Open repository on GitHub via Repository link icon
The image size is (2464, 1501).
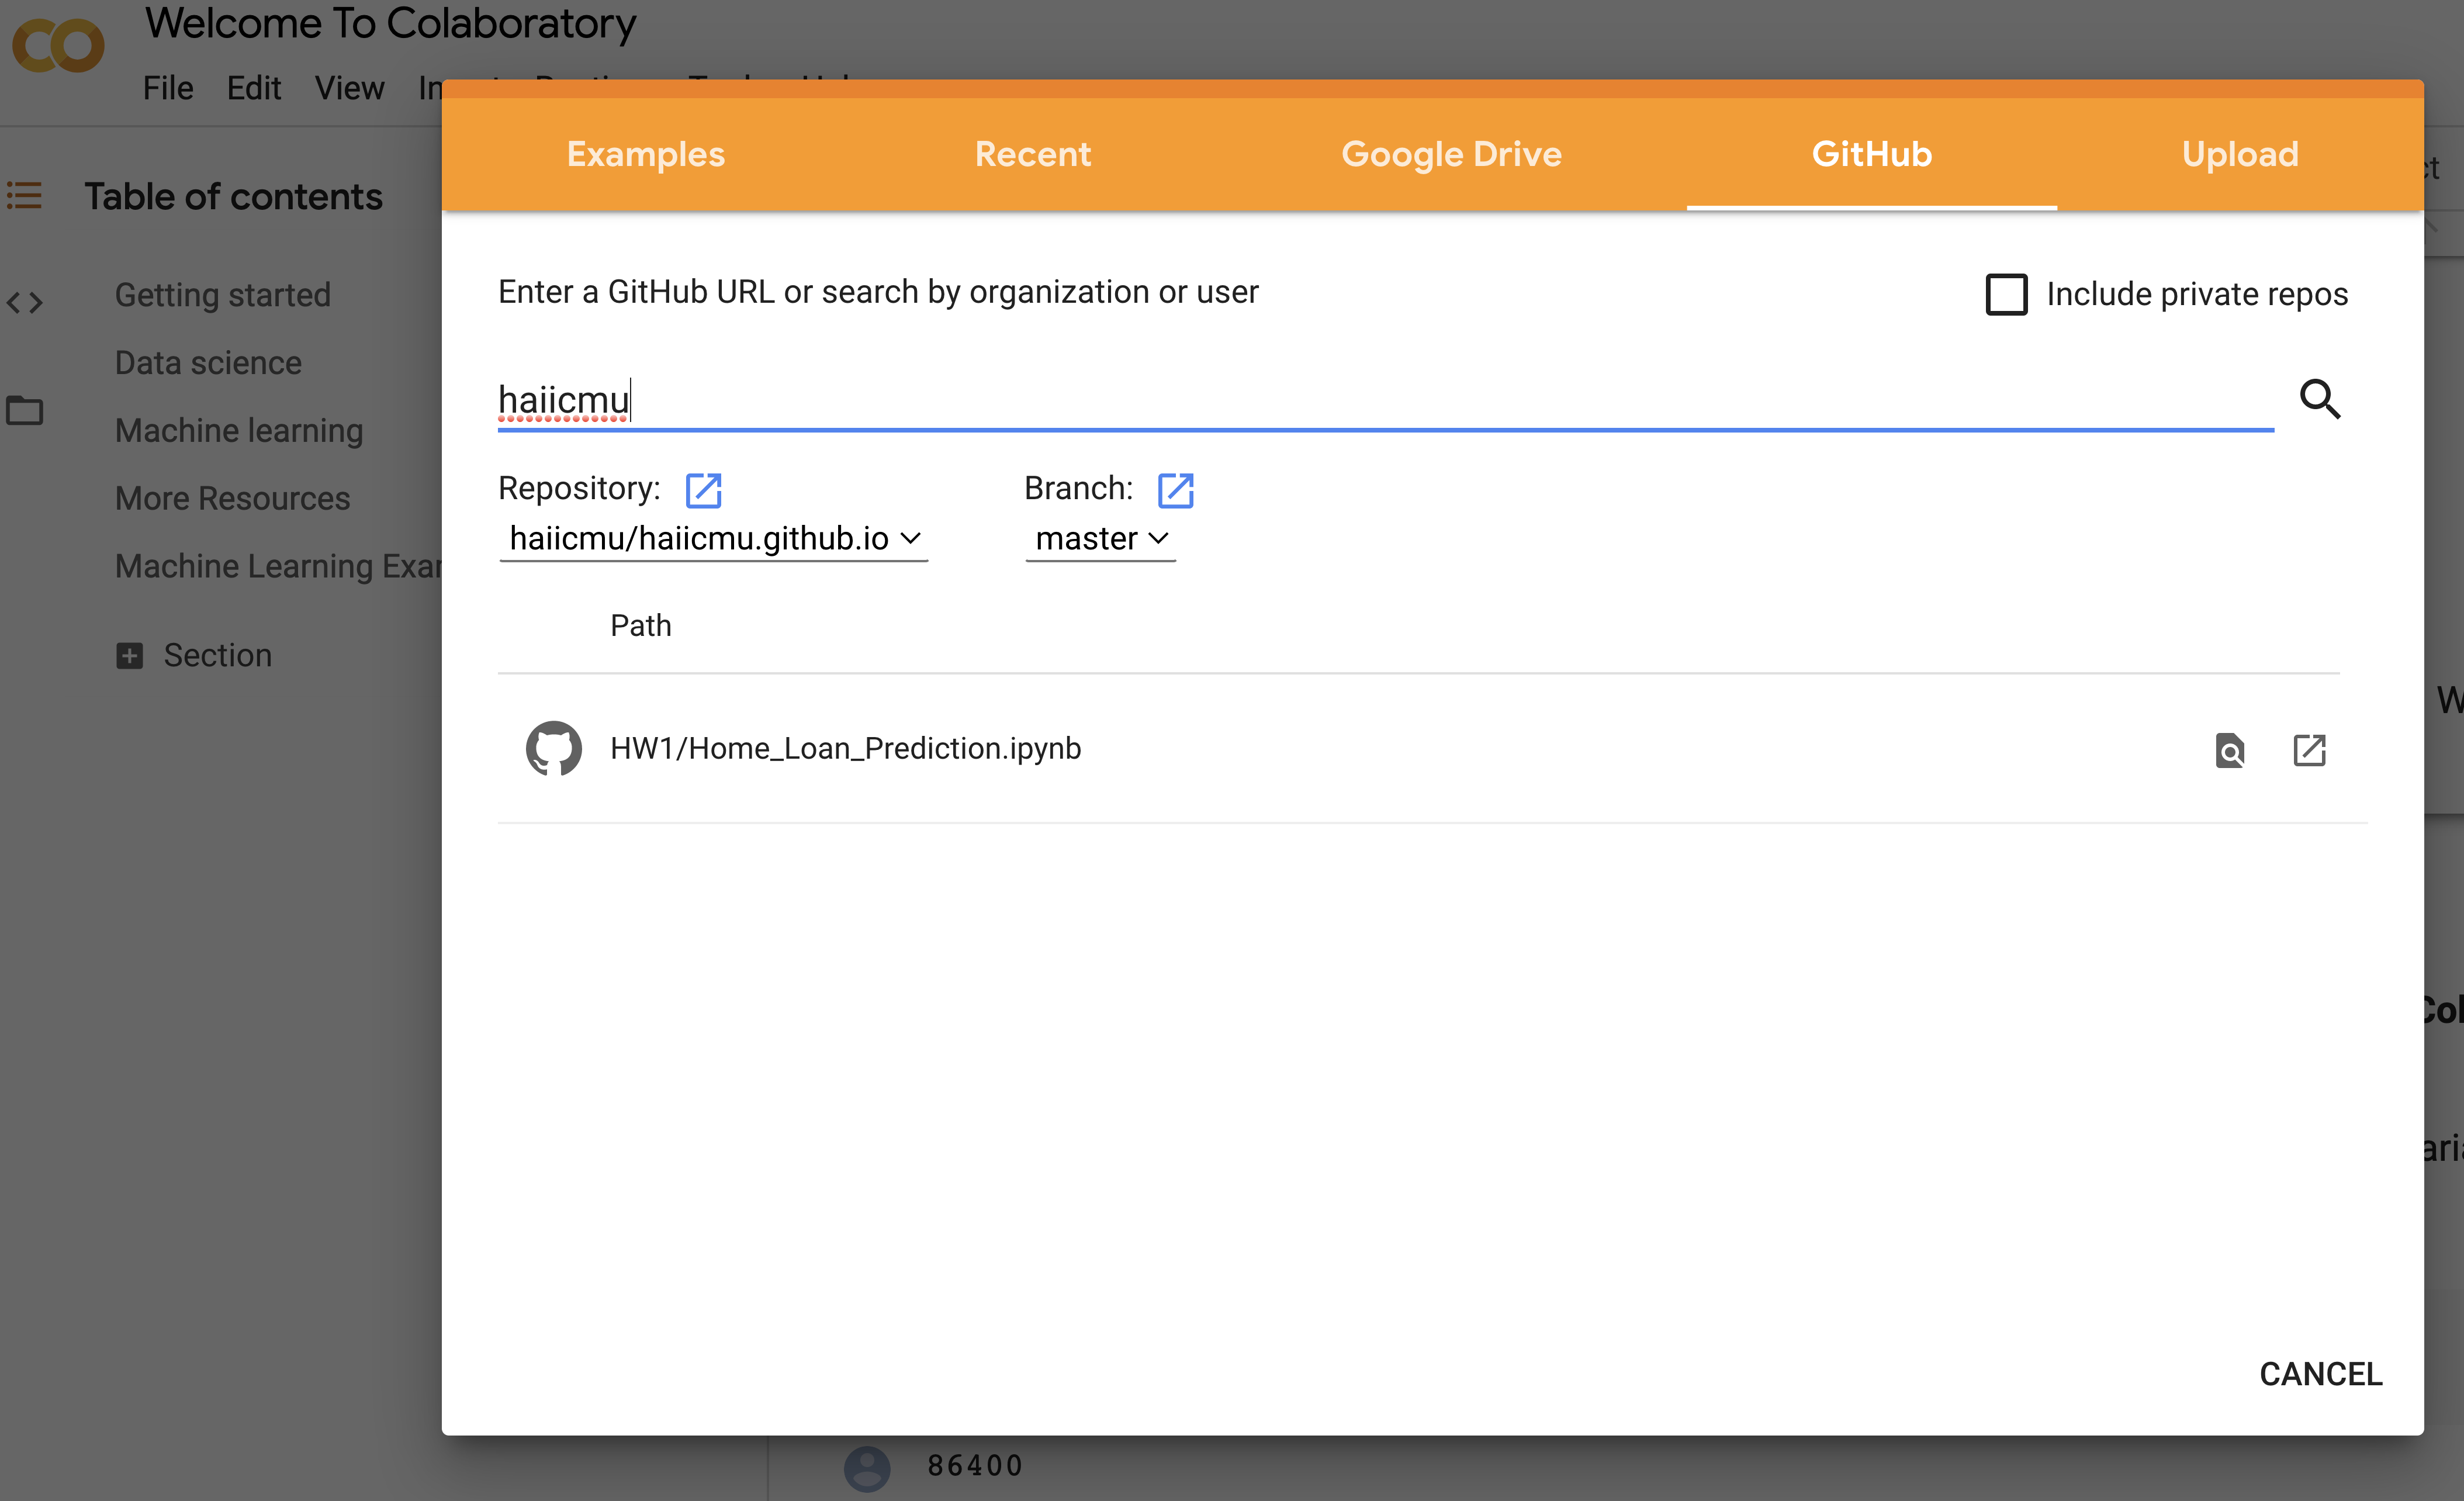pos(703,490)
